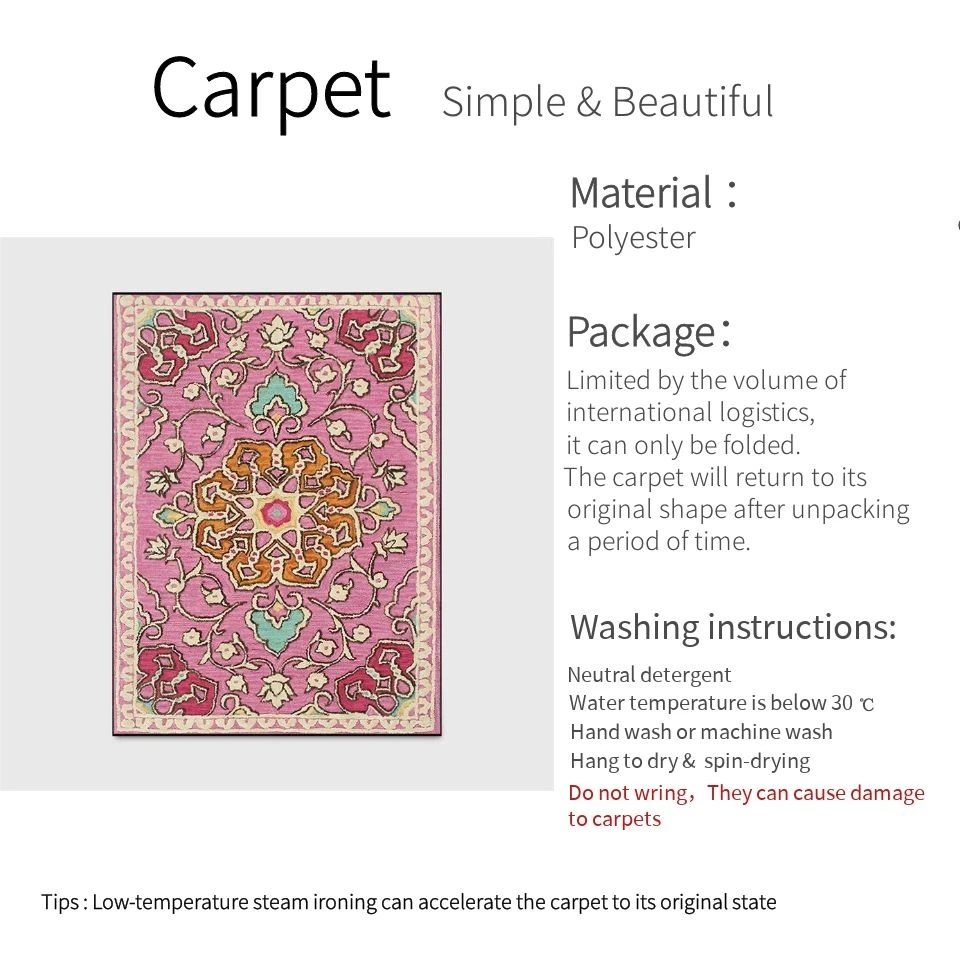960x960 pixels.
Task: Click the red 'Do not wring' warning
Action: click(632, 793)
